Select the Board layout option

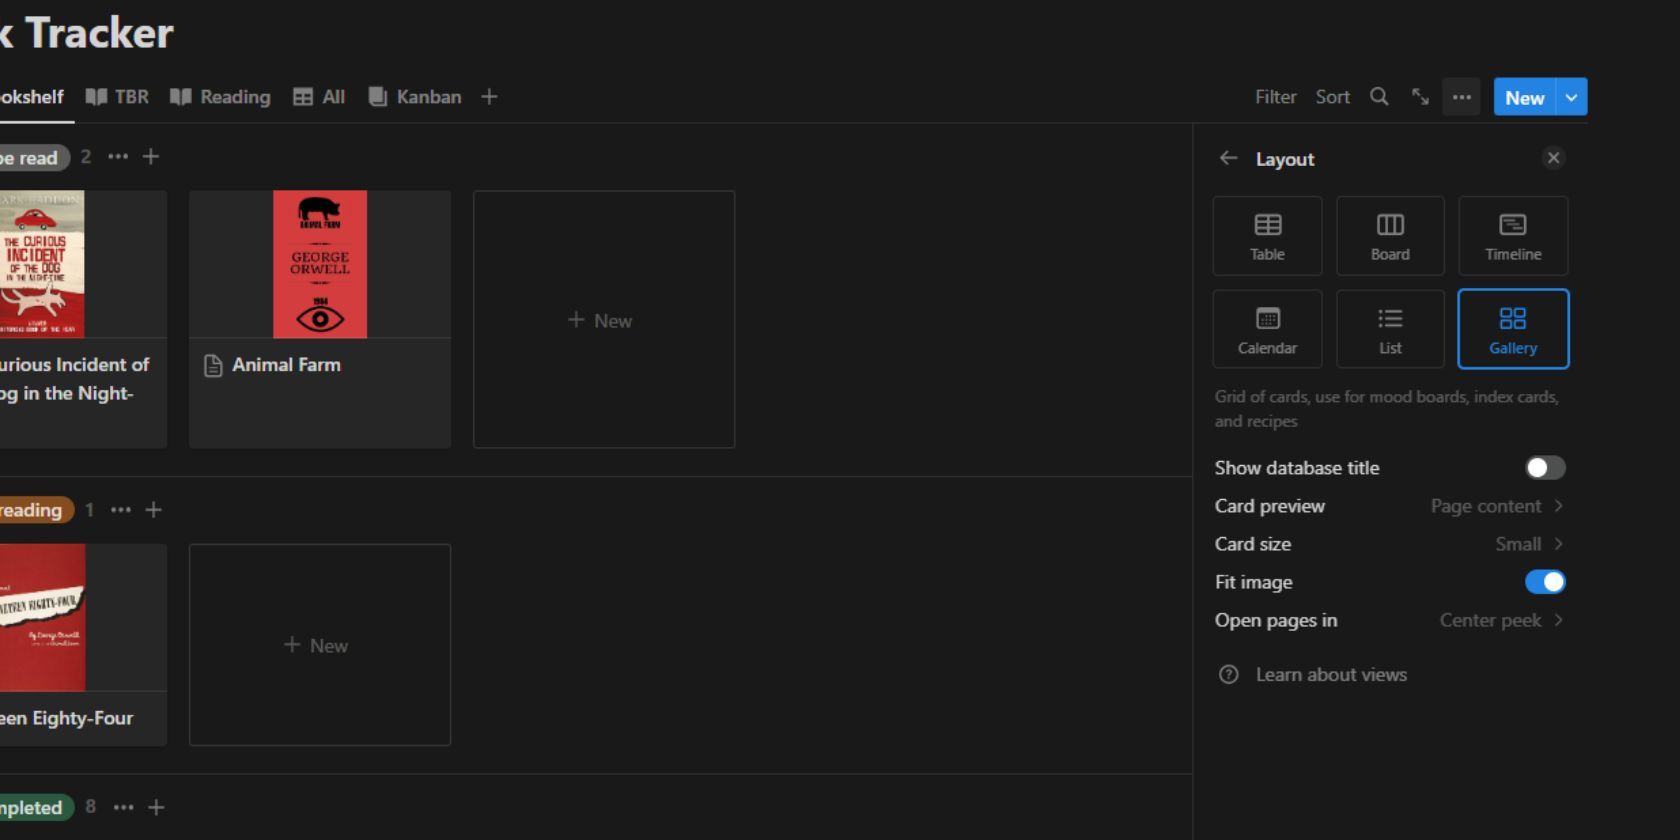click(1390, 236)
